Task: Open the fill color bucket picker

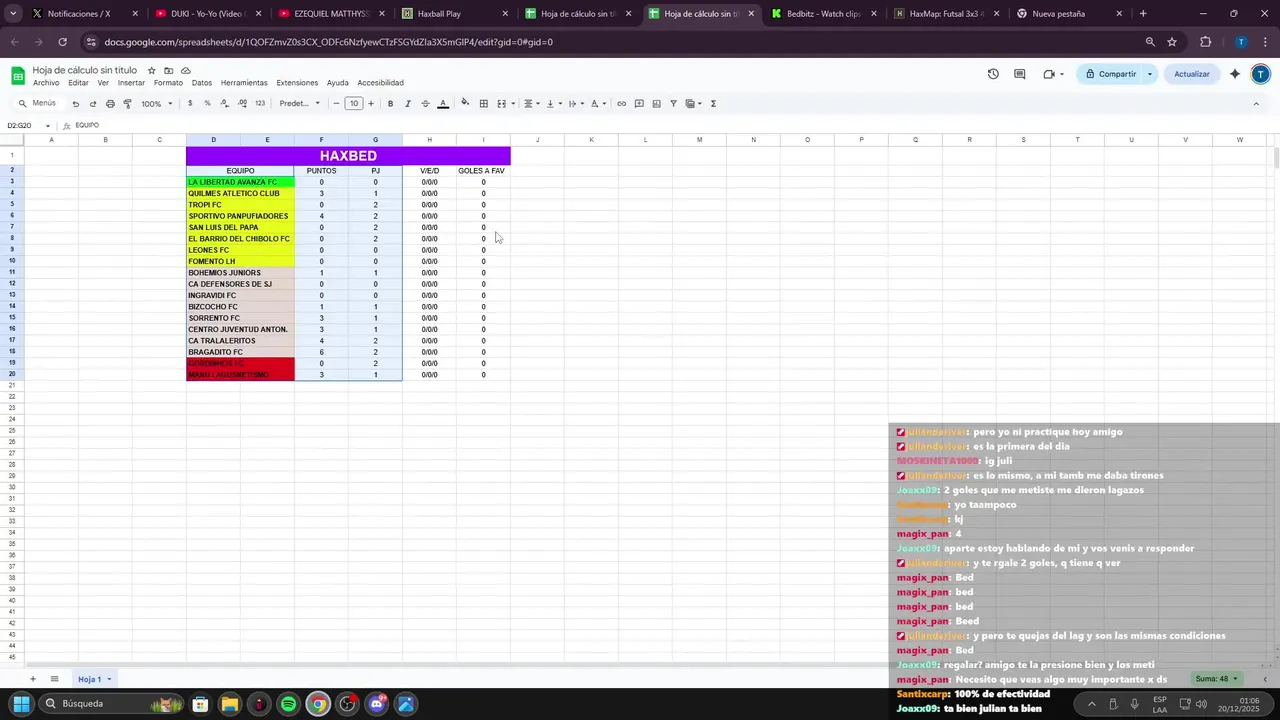Action: 465,103
